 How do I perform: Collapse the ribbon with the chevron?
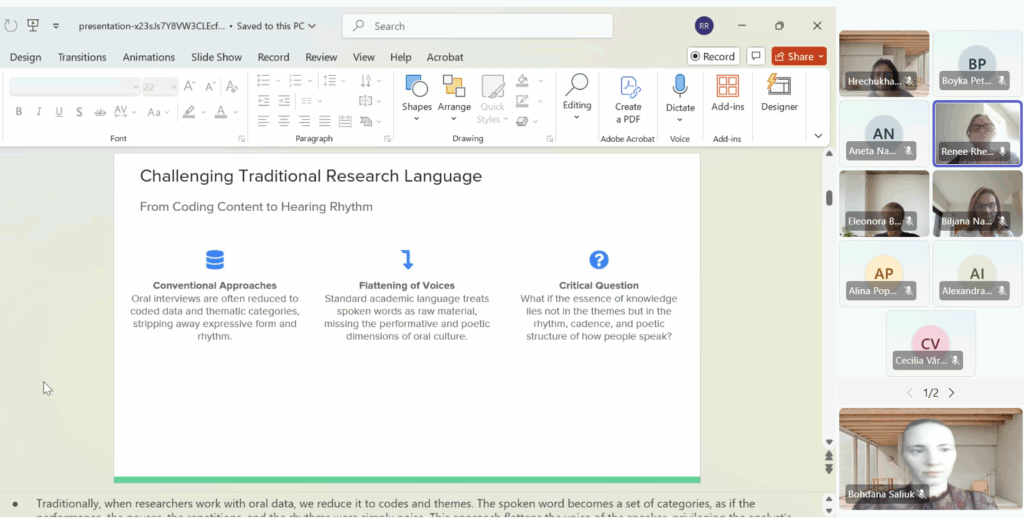click(x=818, y=136)
